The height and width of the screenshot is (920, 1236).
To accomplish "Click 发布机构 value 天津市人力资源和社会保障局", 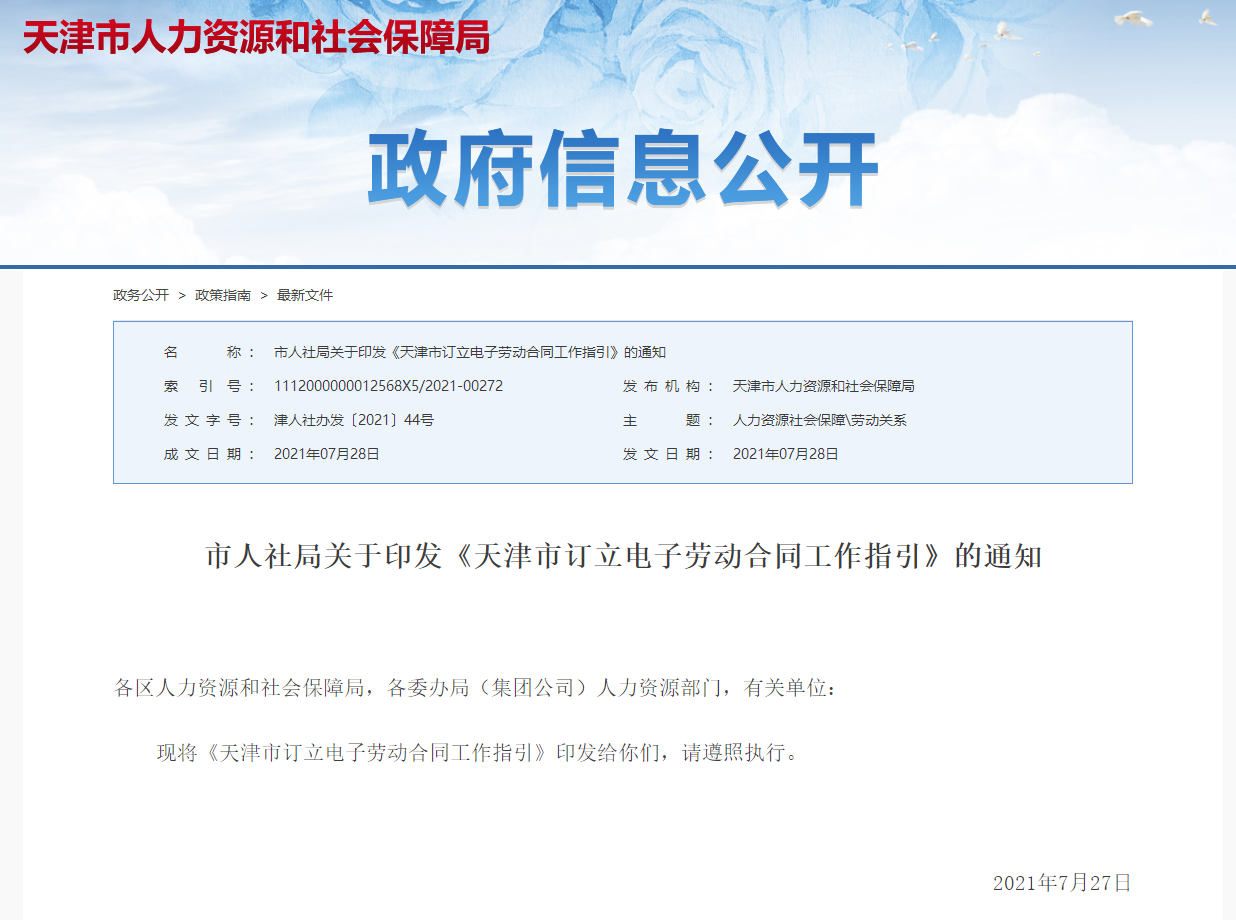I will [x=823, y=386].
